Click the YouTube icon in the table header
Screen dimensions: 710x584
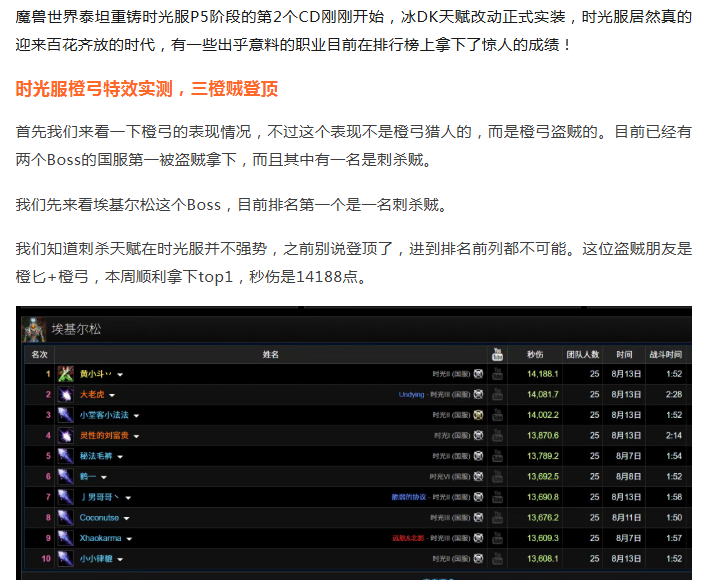[497, 354]
